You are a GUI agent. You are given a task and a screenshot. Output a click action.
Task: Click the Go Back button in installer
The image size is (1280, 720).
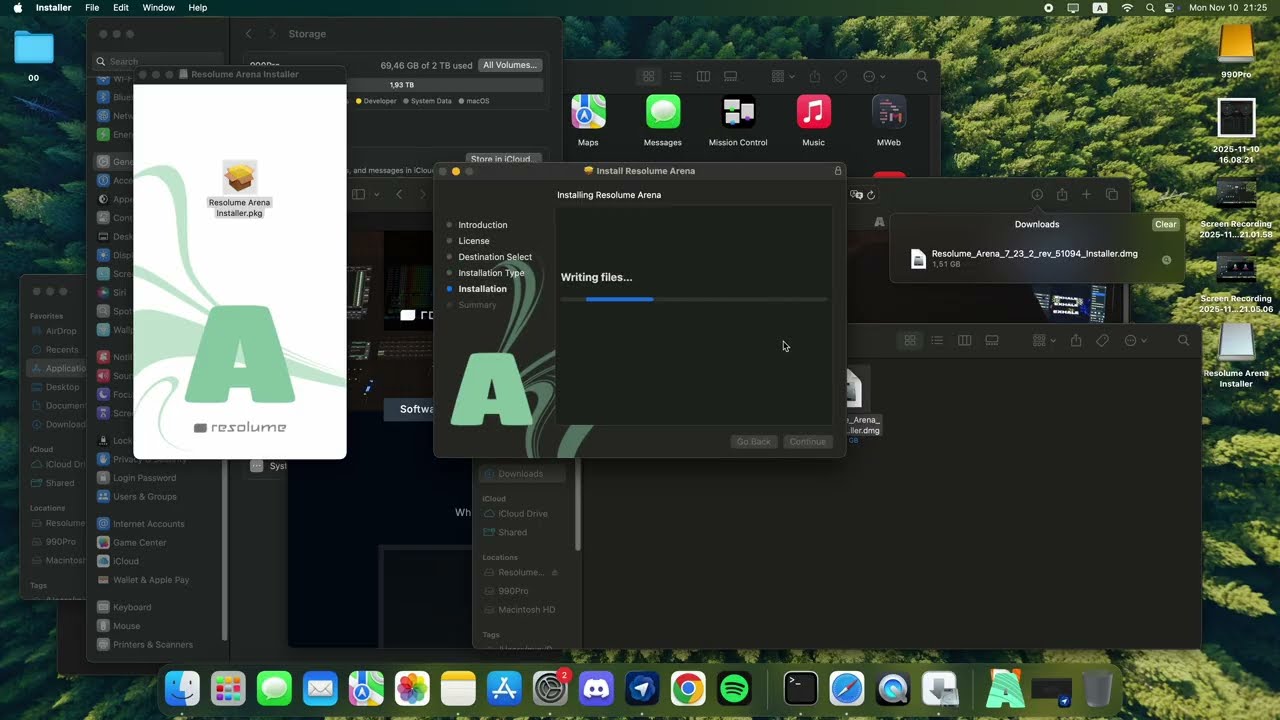[754, 442]
